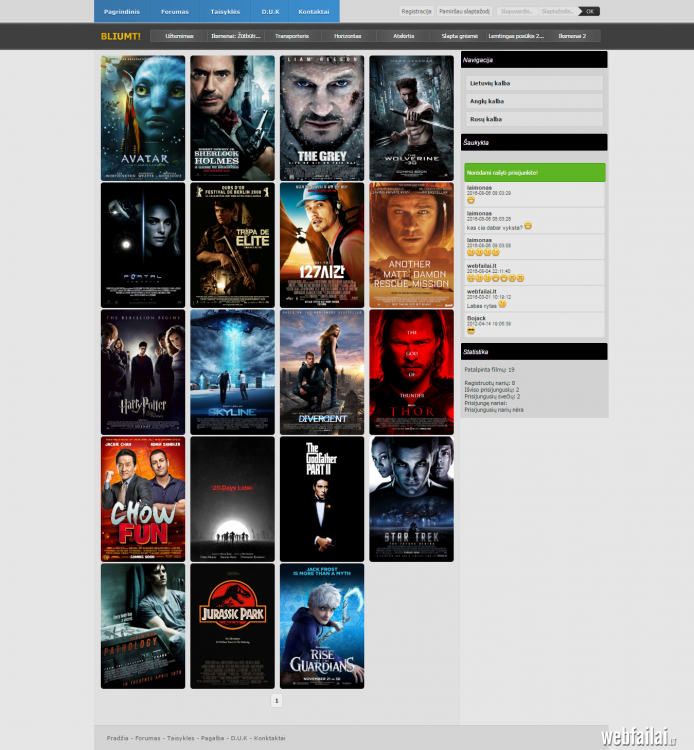Open the 28 Days Later poster

(232, 499)
